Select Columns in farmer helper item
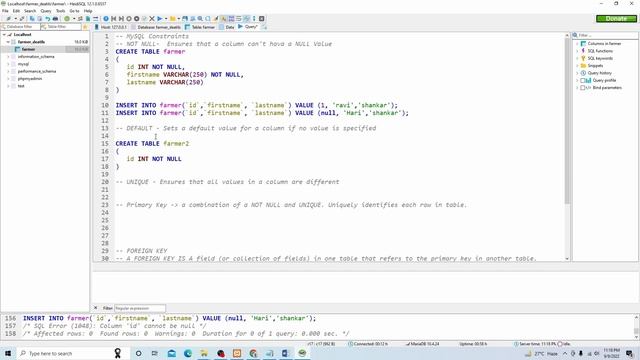This screenshot has height=360, width=640. click(x=604, y=44)
